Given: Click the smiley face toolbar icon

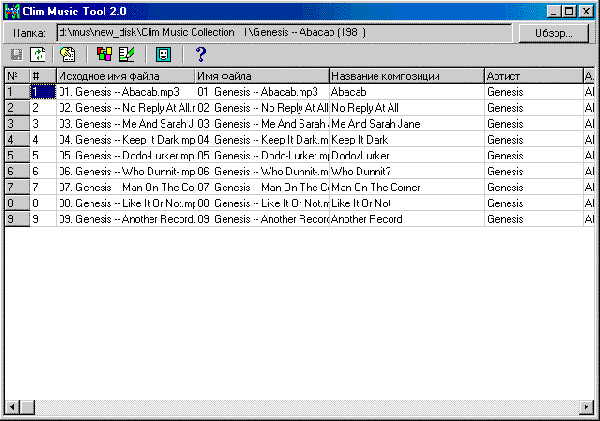Looking at the screenshot, I should point(164,54).
